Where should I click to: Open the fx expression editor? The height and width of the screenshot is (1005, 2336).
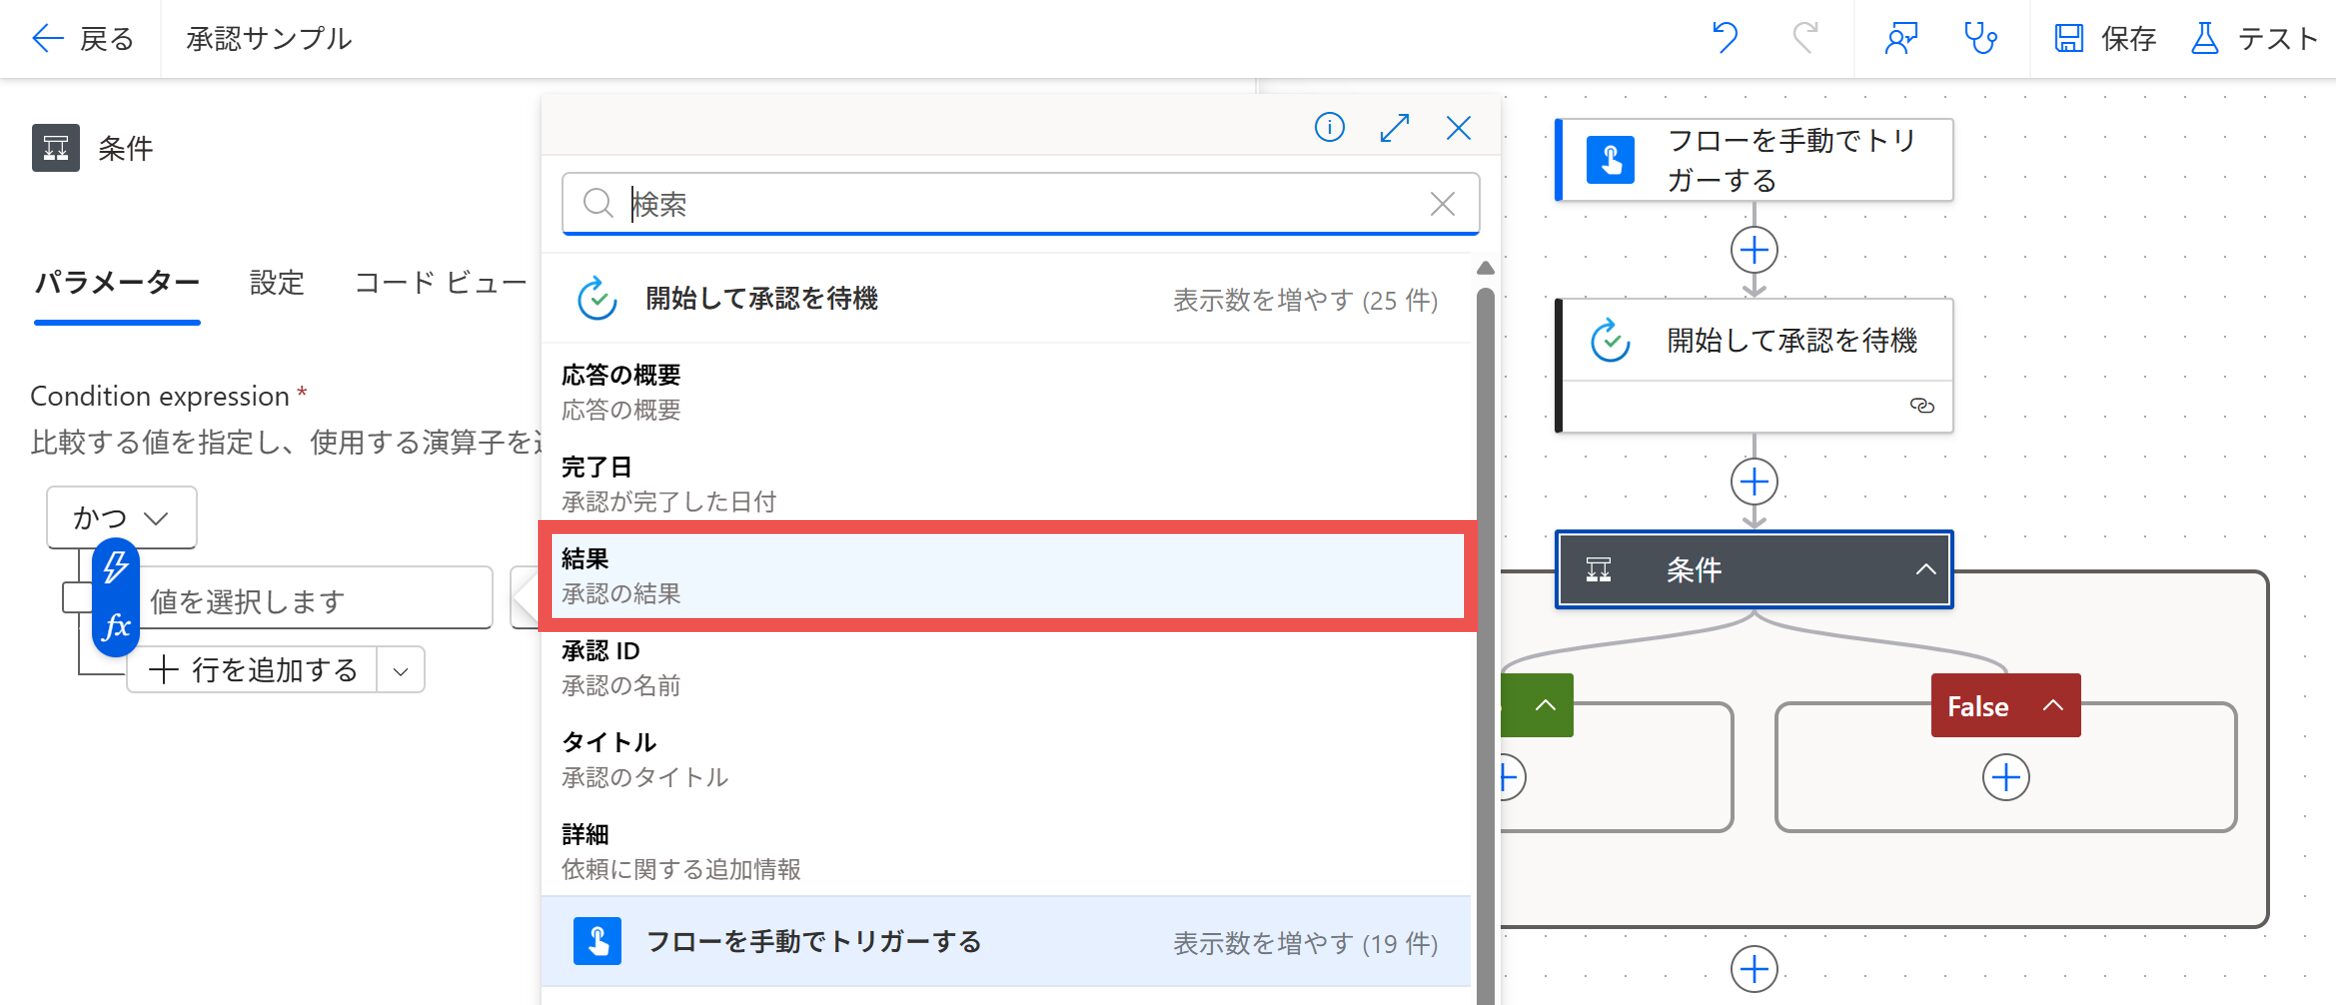[116, 629]
